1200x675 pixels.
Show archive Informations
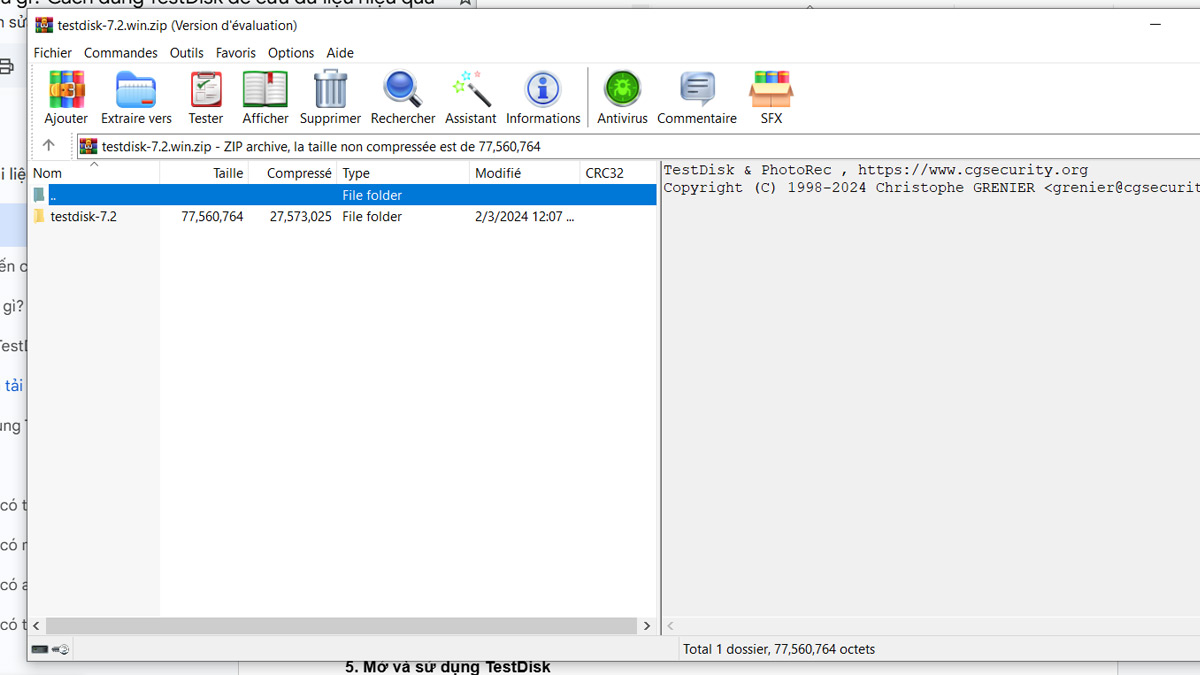tap(543, 97)
